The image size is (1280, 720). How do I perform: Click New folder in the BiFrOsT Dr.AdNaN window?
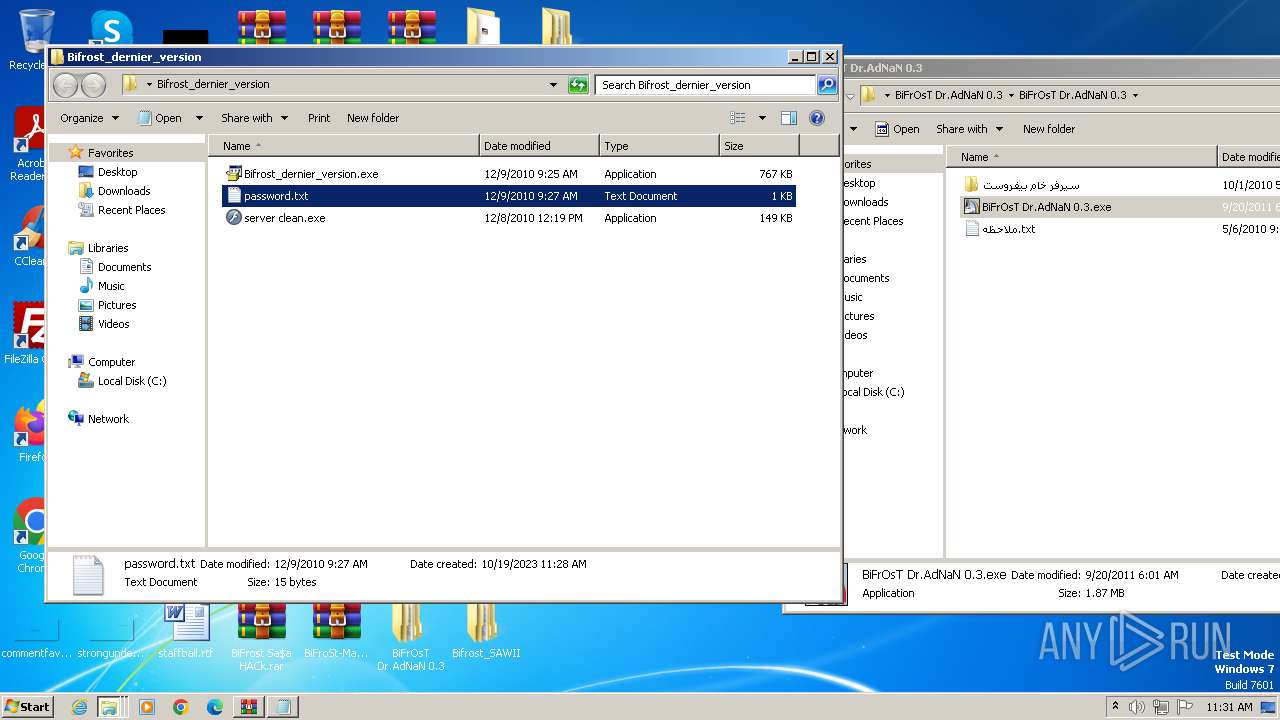[x=1049, y=129]
